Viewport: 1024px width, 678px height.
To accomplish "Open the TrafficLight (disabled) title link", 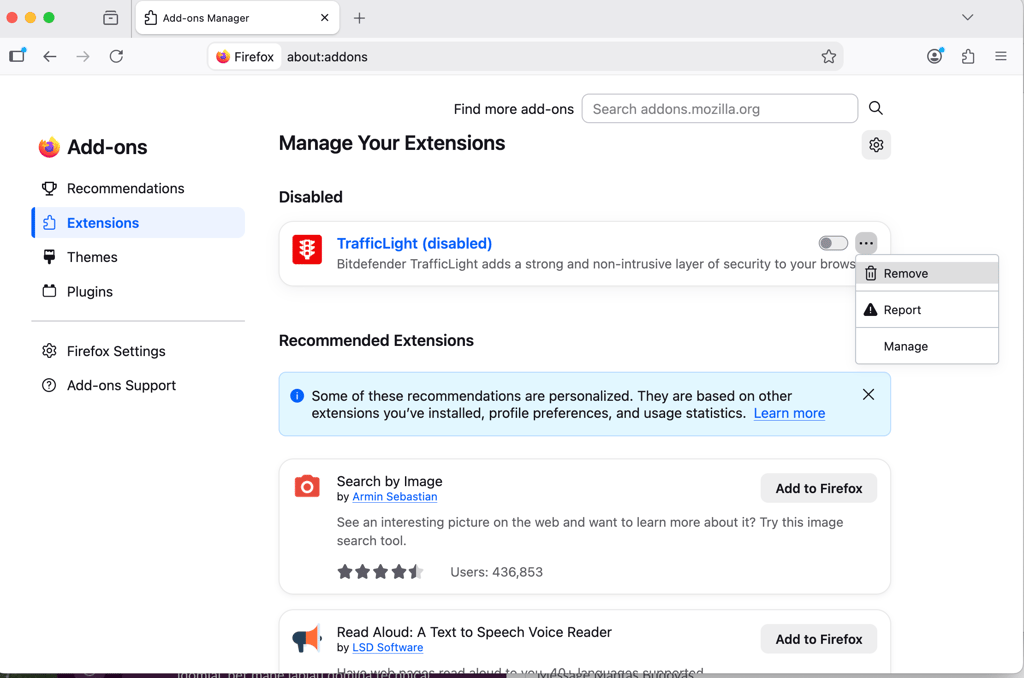I will (414, 243).
